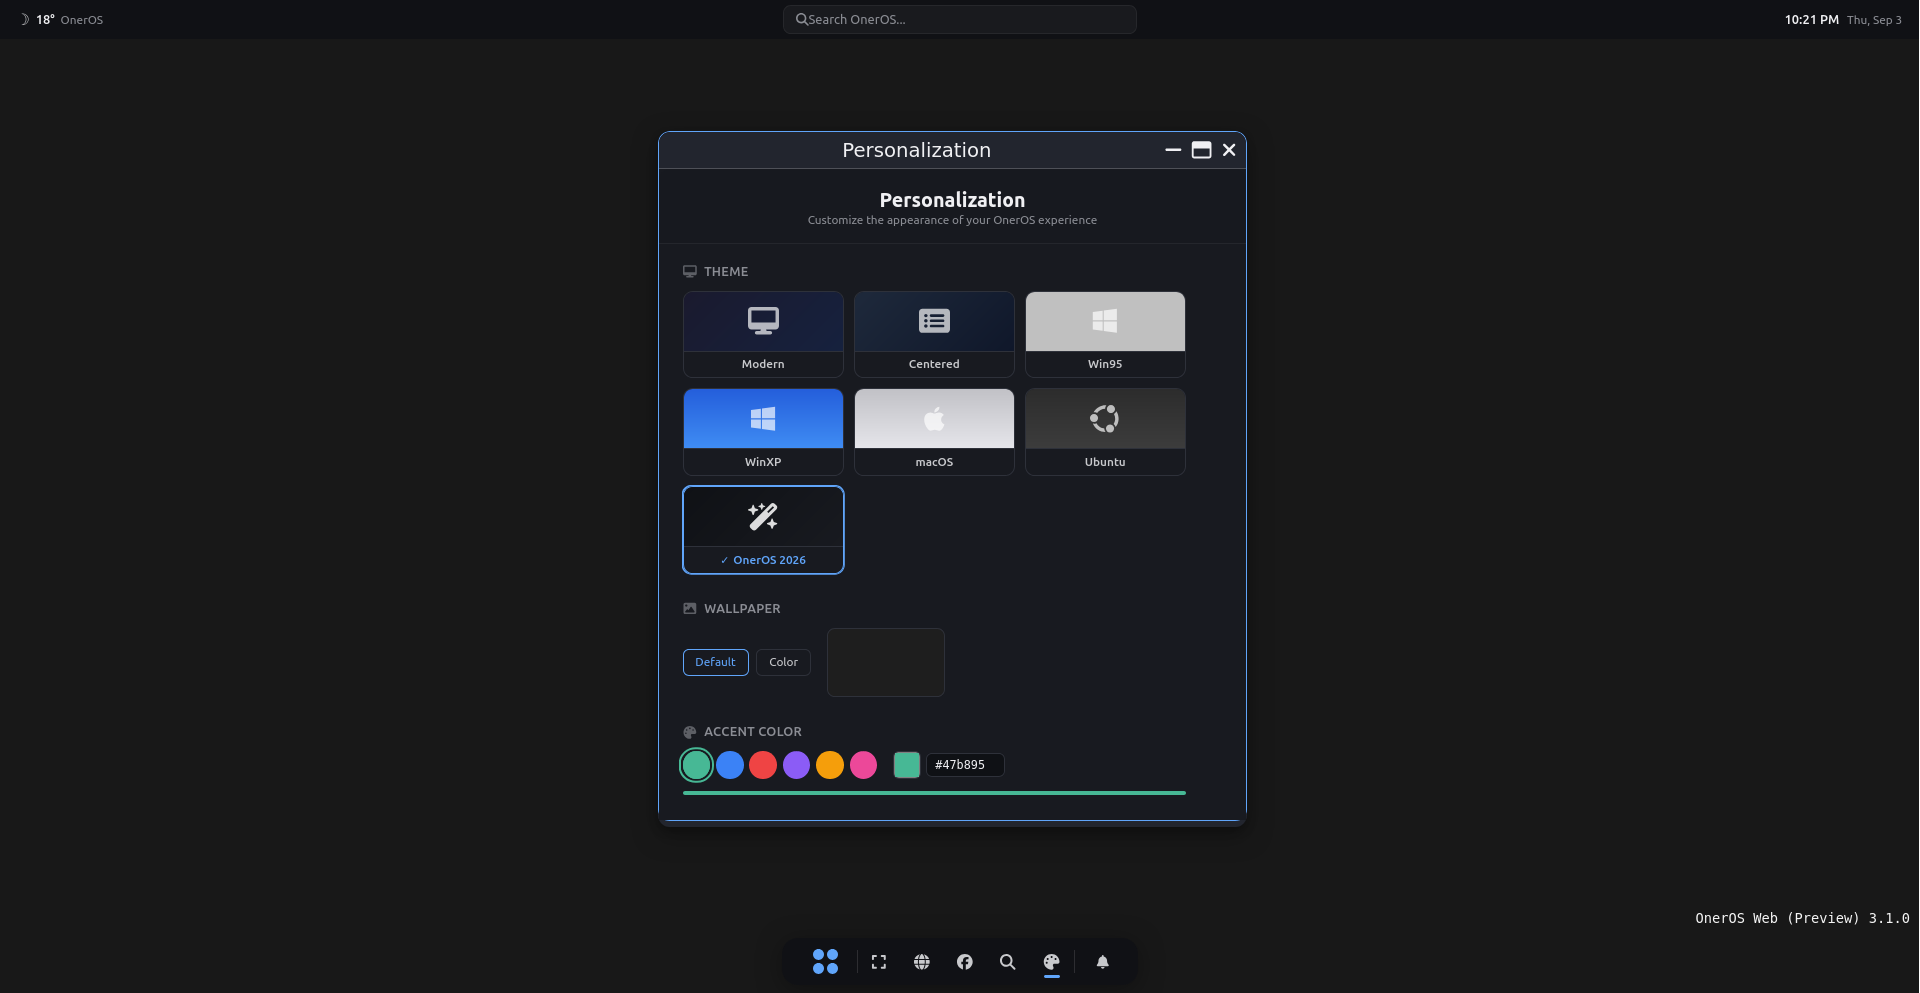Choose the WinXP theme
The height and width of the screenshot is (993, 1920).
coord(763,432)
